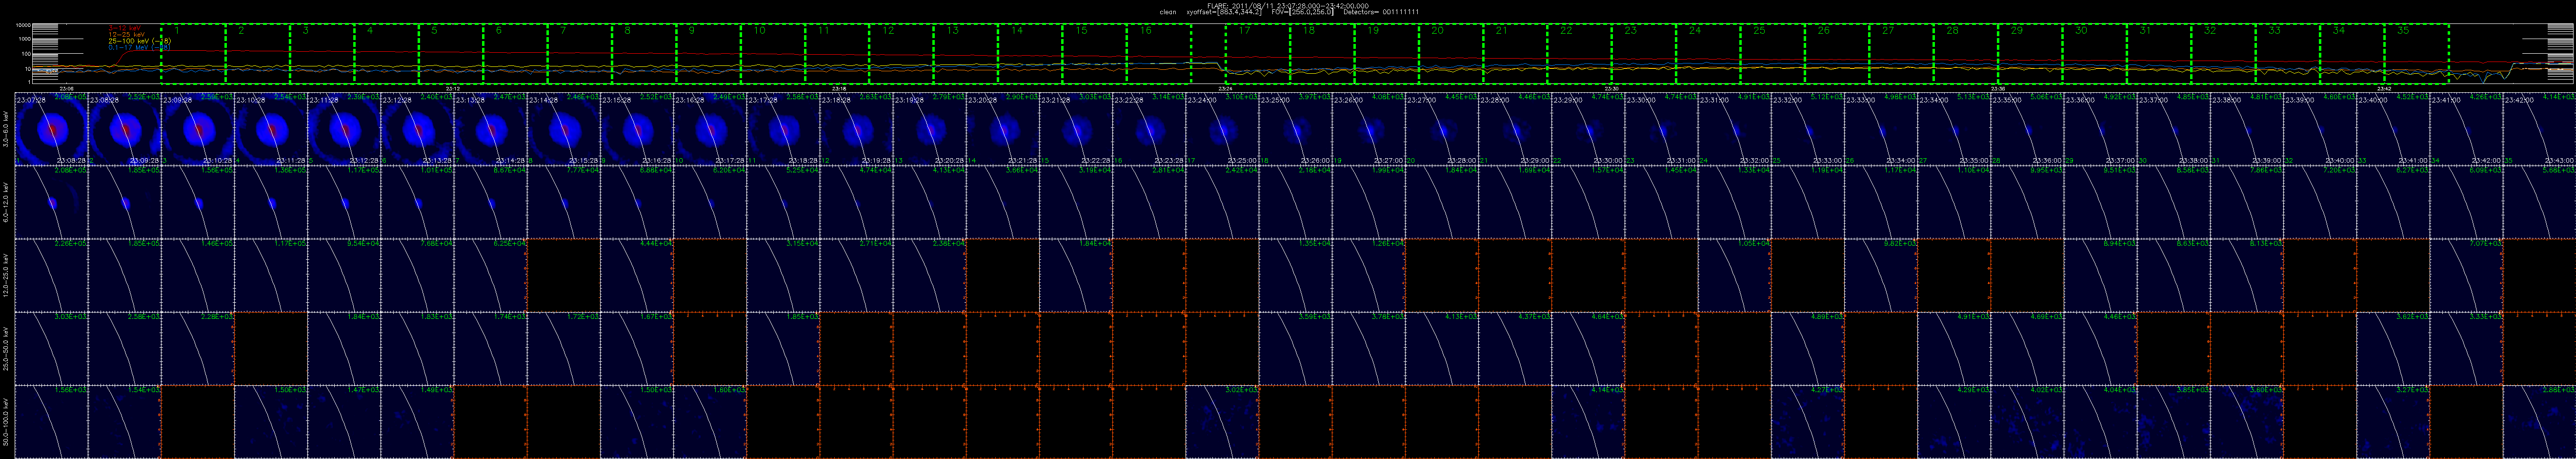Click the 6.0-12.0 keV row label
This screenshot has height=459, width=2576.
[x=7, y=202]
